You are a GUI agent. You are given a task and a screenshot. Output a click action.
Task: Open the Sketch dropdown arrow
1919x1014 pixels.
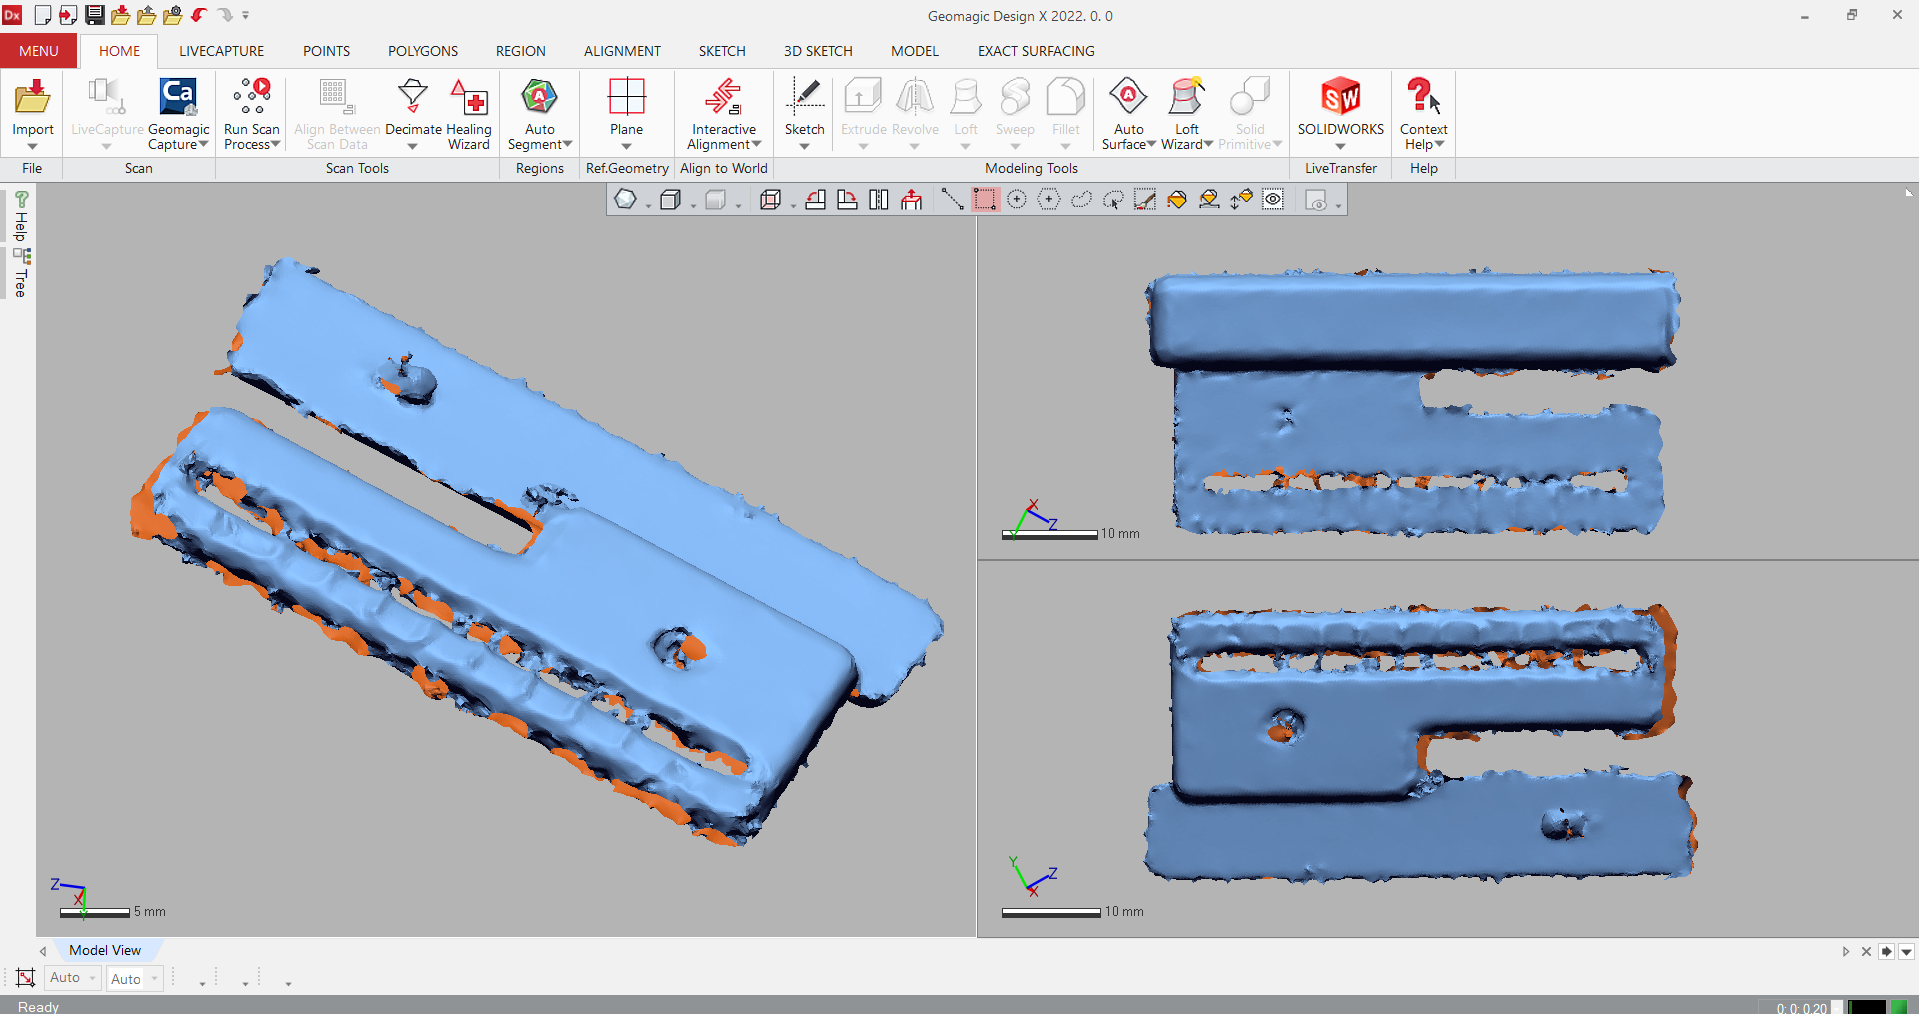(804, 147)
